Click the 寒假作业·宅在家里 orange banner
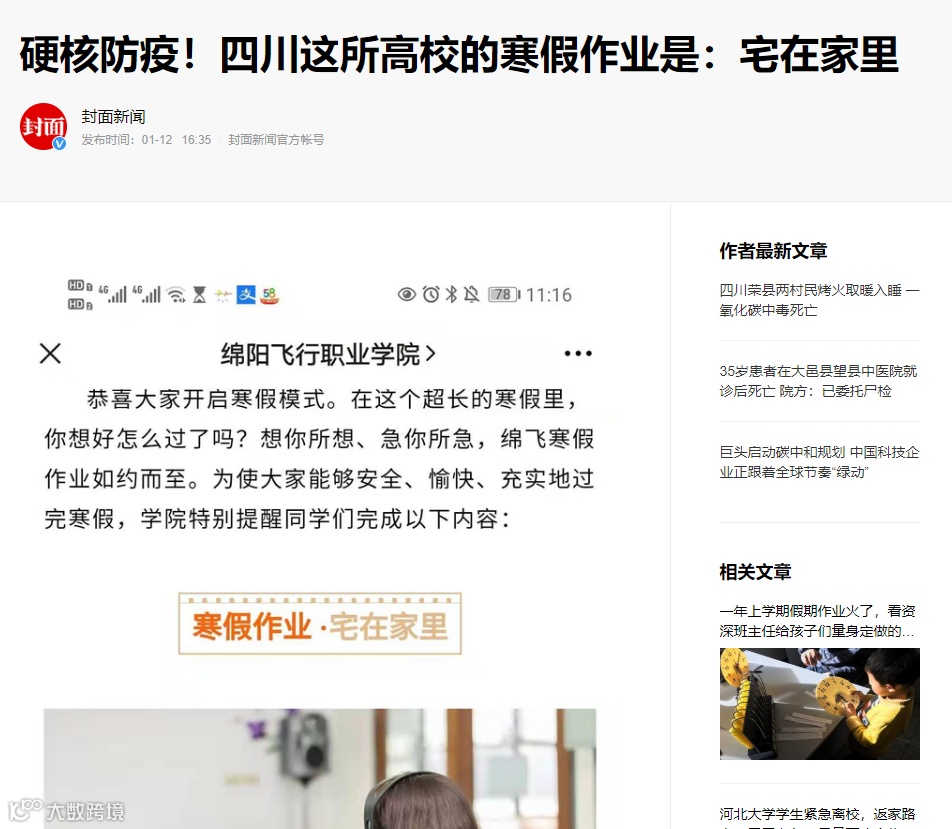Screen dimensions: 952x829 point(320,624)
